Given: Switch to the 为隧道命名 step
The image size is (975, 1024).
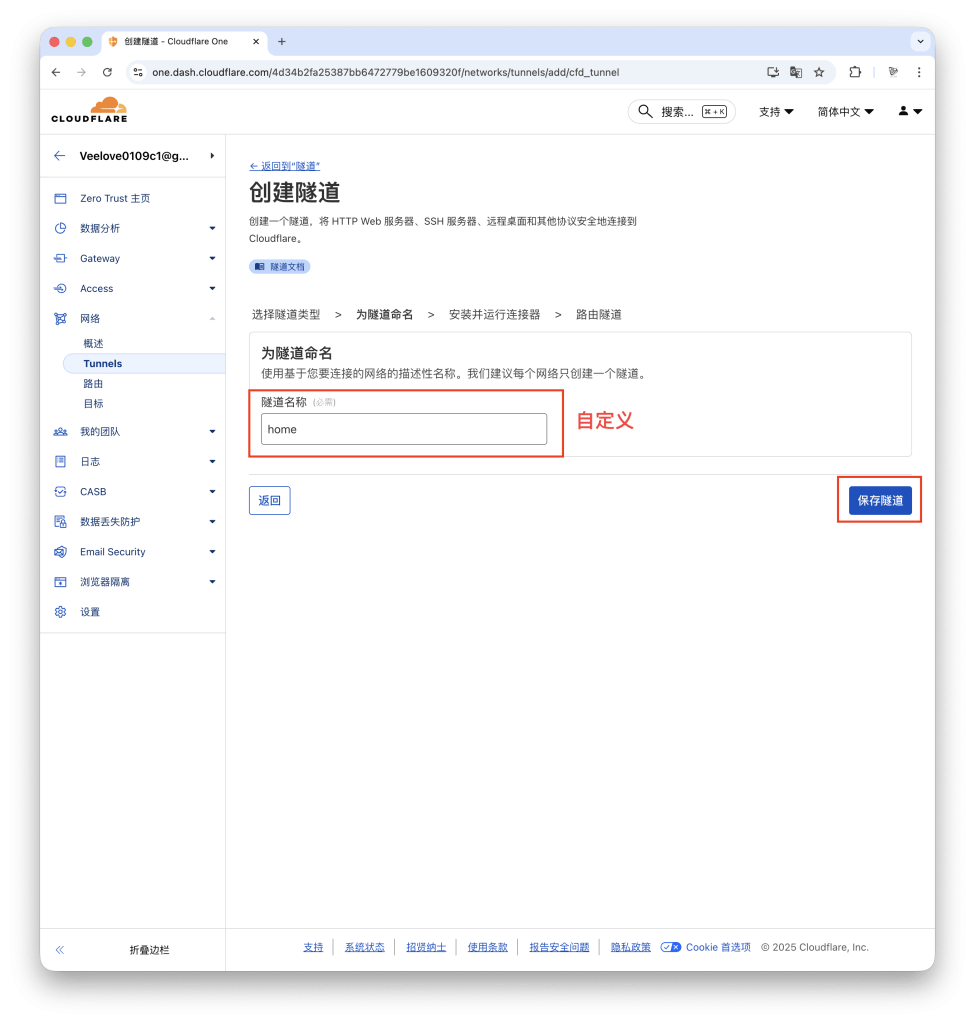Looking at the screenshot, I should pyautogui.click(x=386, y=313).
